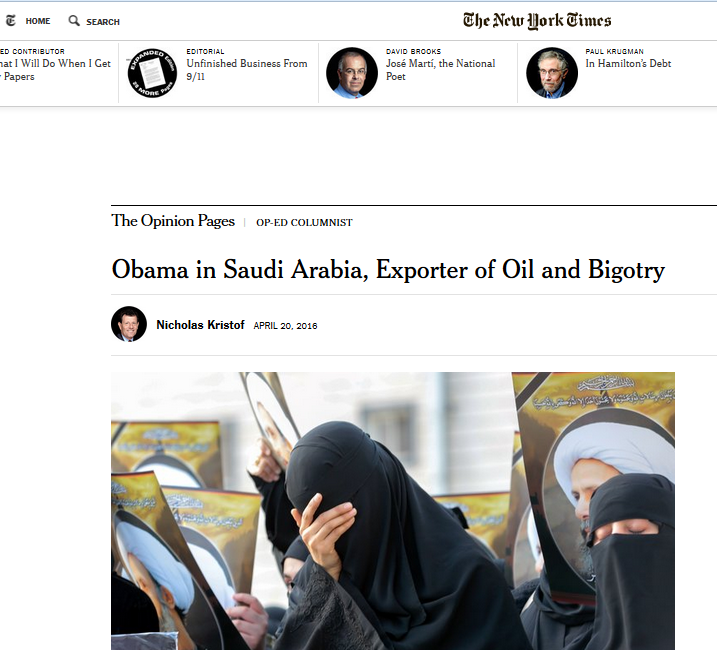Open 'Unfinished Business From 9/11' editorial
Screen dimensions: 717x650
click(x=246, y=70)
